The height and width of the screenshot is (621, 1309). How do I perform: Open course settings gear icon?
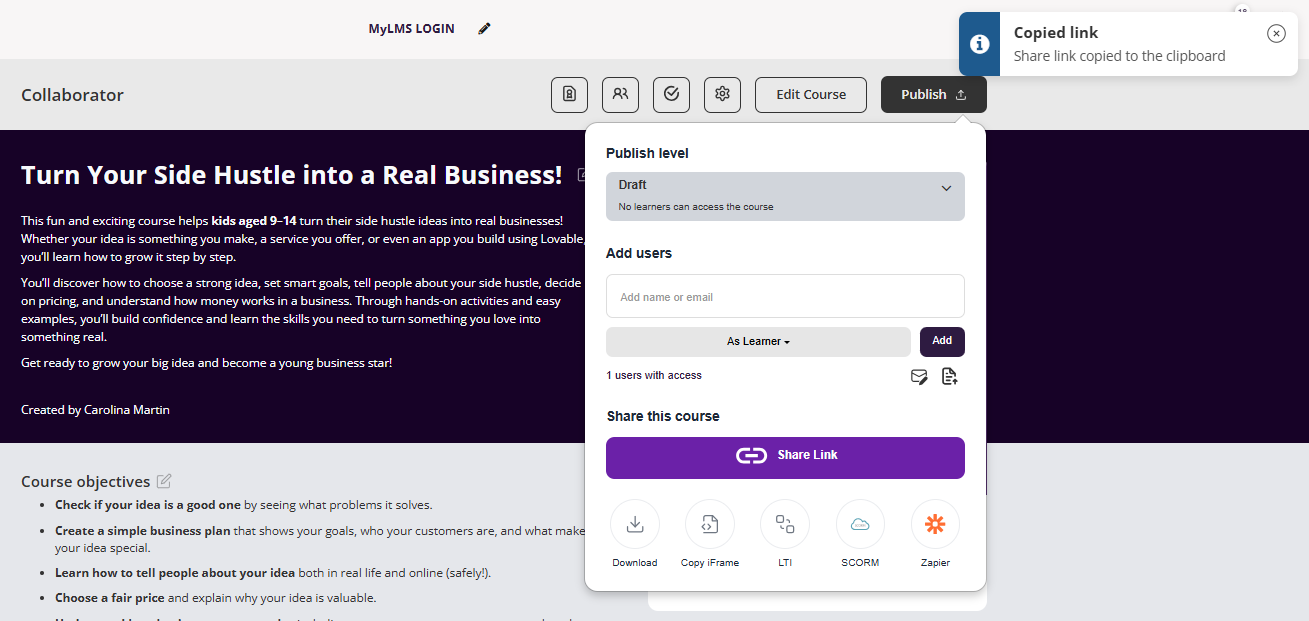722,95
